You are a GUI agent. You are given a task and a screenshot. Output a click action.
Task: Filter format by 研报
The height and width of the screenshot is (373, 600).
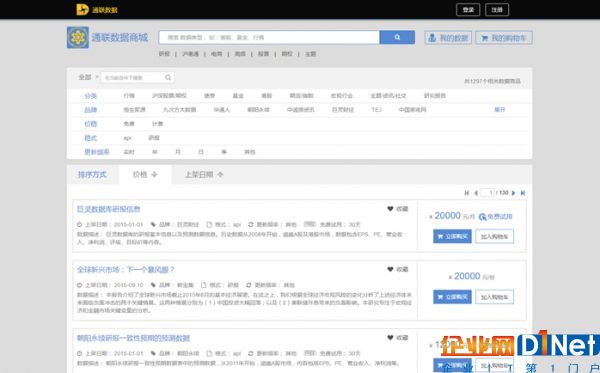[x=154, y=138]
